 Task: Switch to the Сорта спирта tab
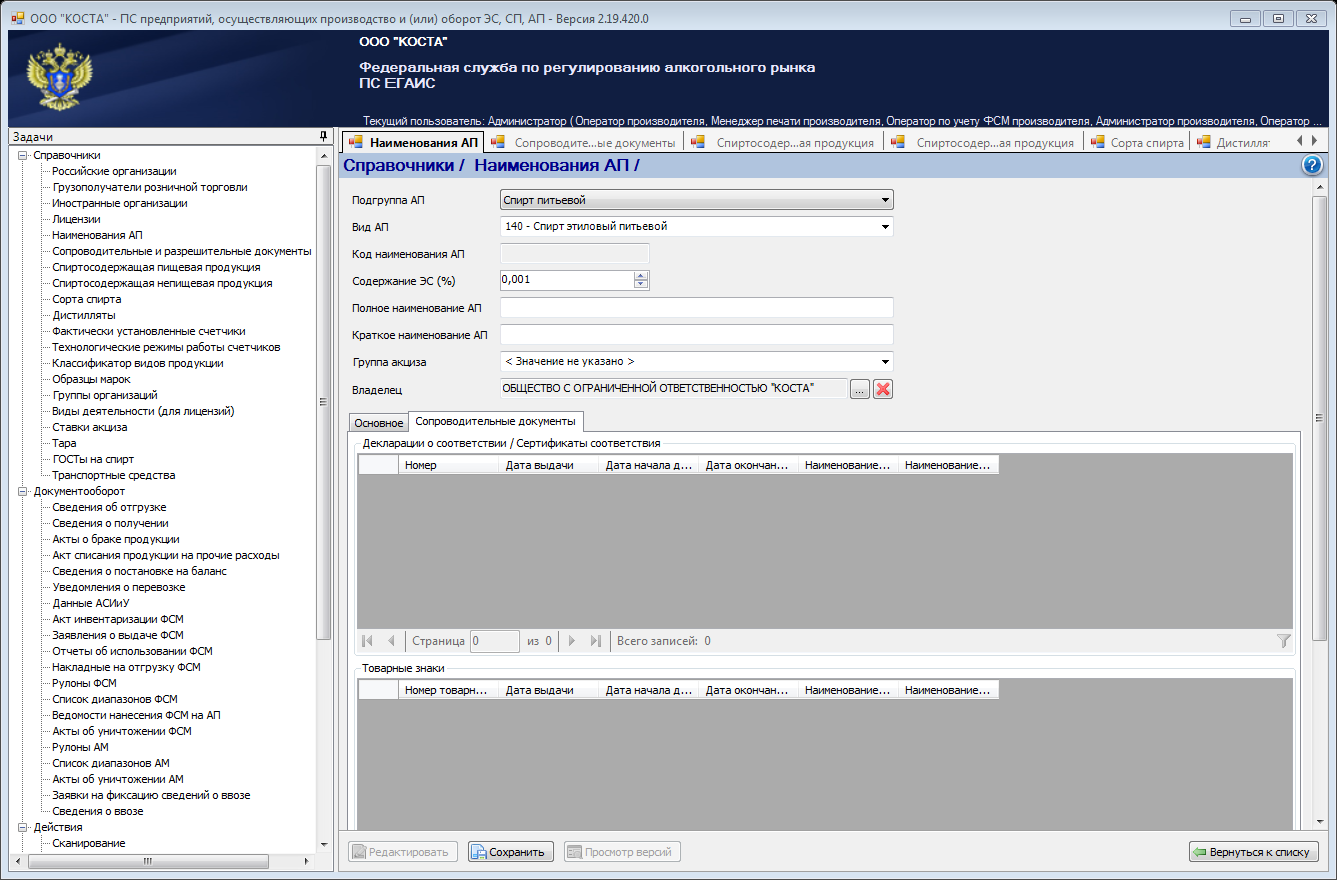1136,142
